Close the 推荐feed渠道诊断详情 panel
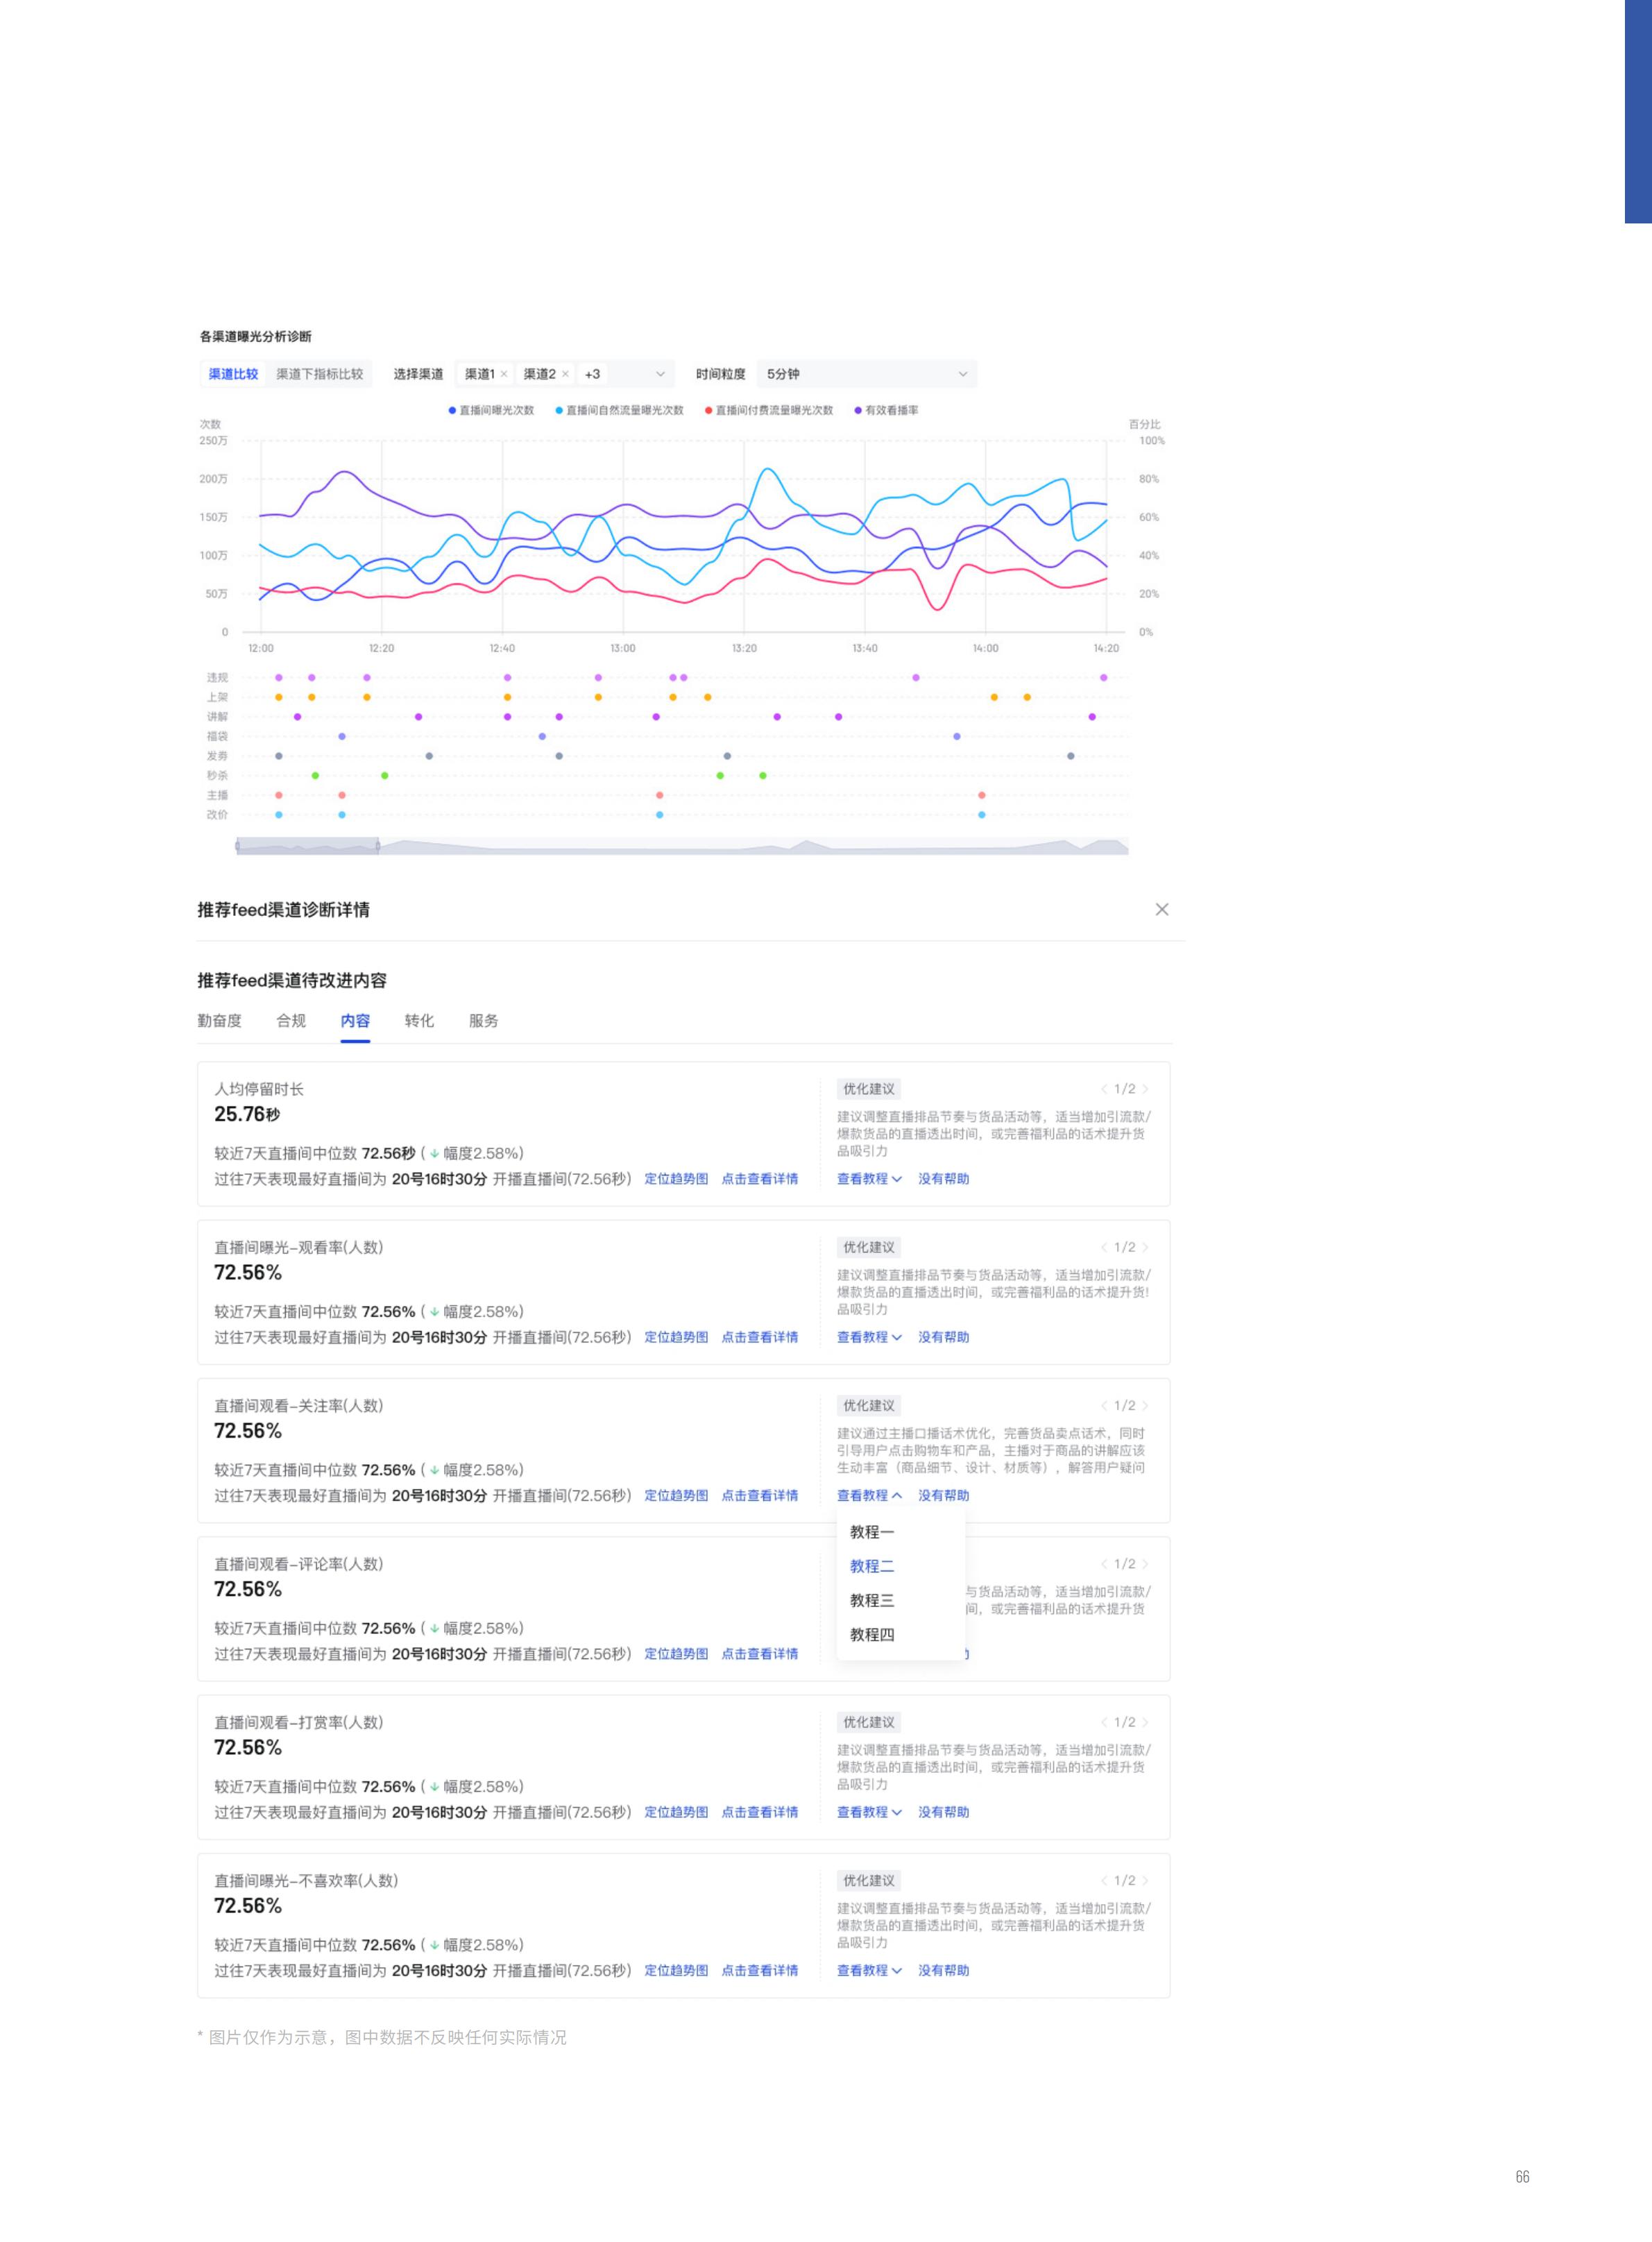Image resolution: width=1652 pixels, height=2242 pixels. [x=1161, y=909]
